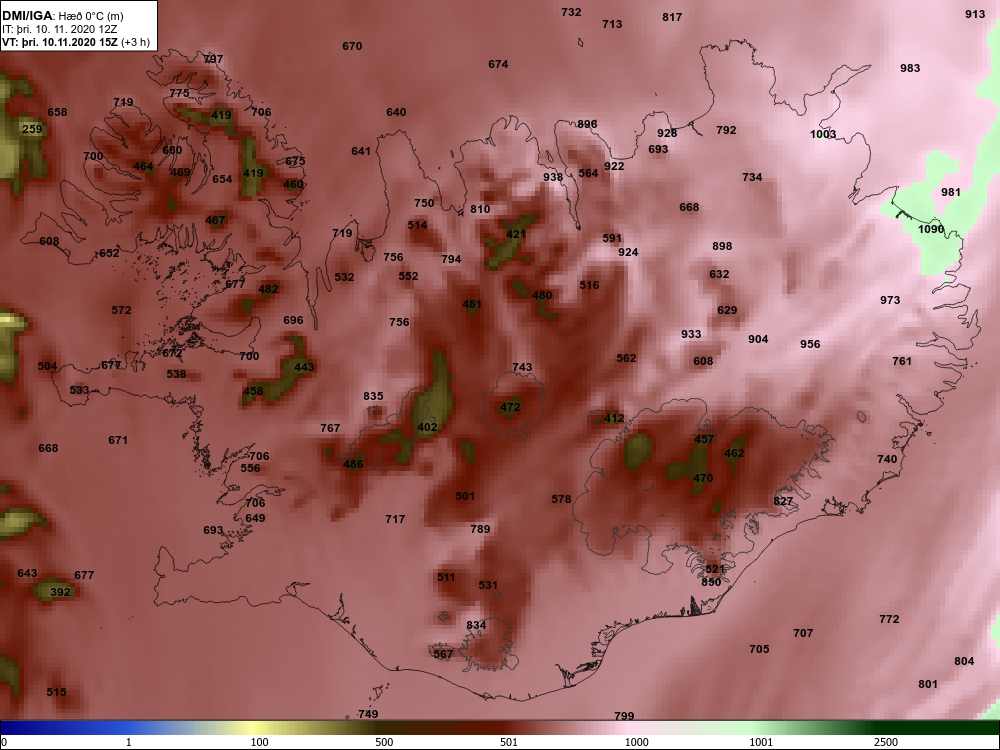Select the map value 640

tap(396, 112)
